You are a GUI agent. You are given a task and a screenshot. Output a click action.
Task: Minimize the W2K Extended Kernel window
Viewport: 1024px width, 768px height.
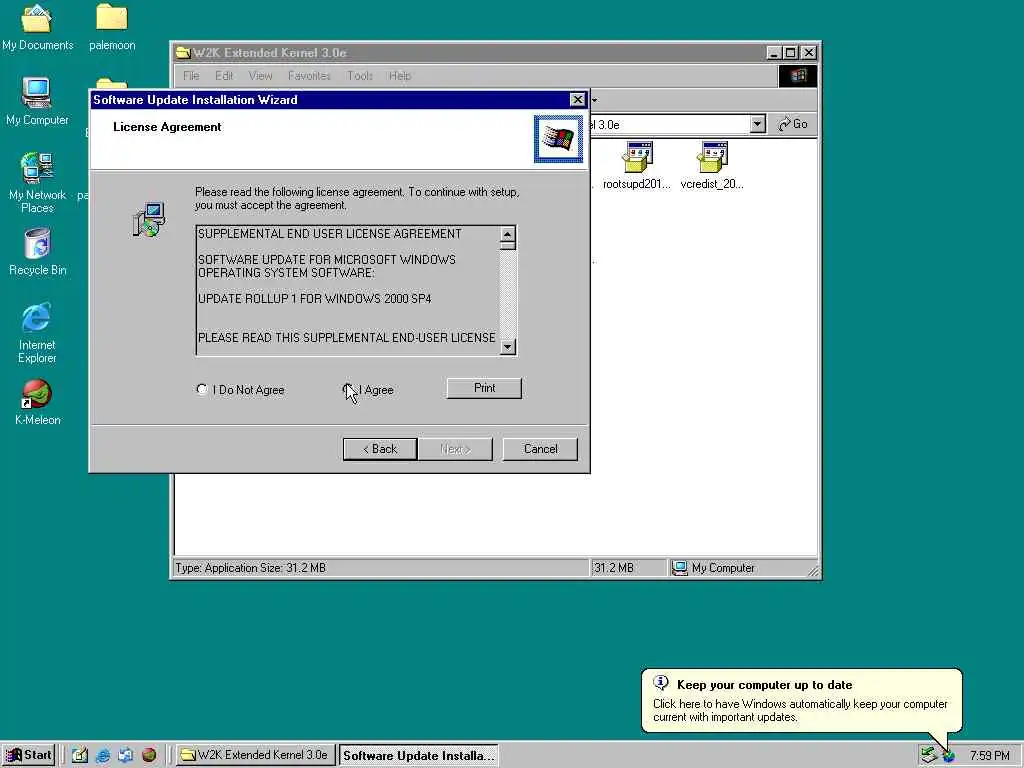click(x=773, y=53)
